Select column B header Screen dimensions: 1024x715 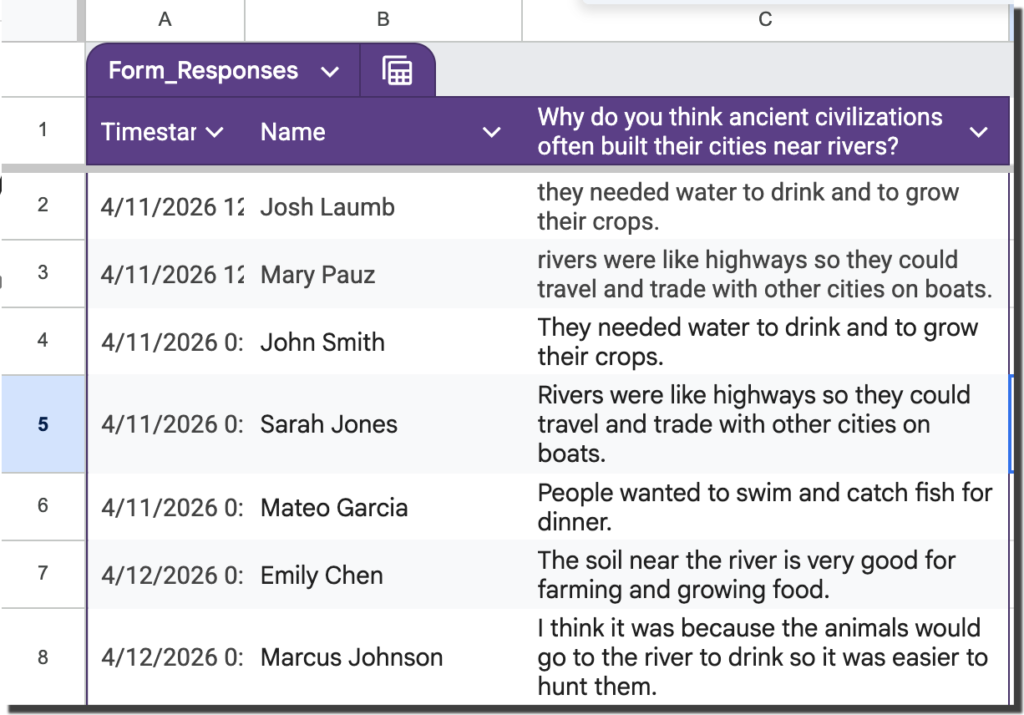[383, 19]
